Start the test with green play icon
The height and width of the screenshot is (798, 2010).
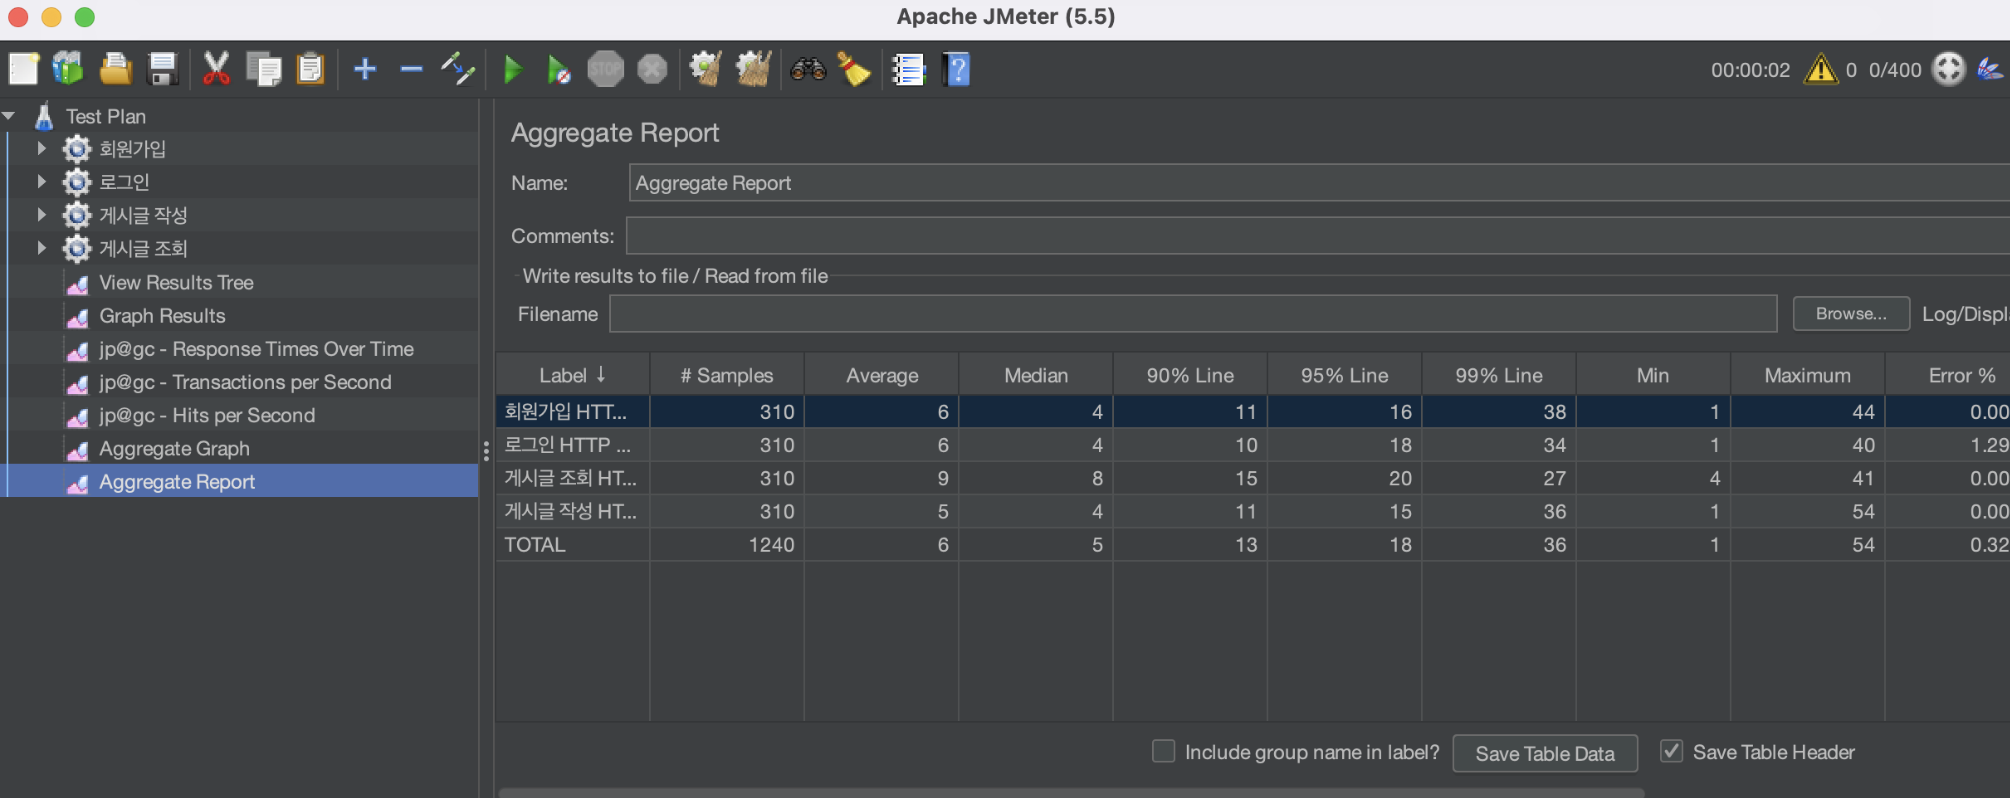coord(513,69)
